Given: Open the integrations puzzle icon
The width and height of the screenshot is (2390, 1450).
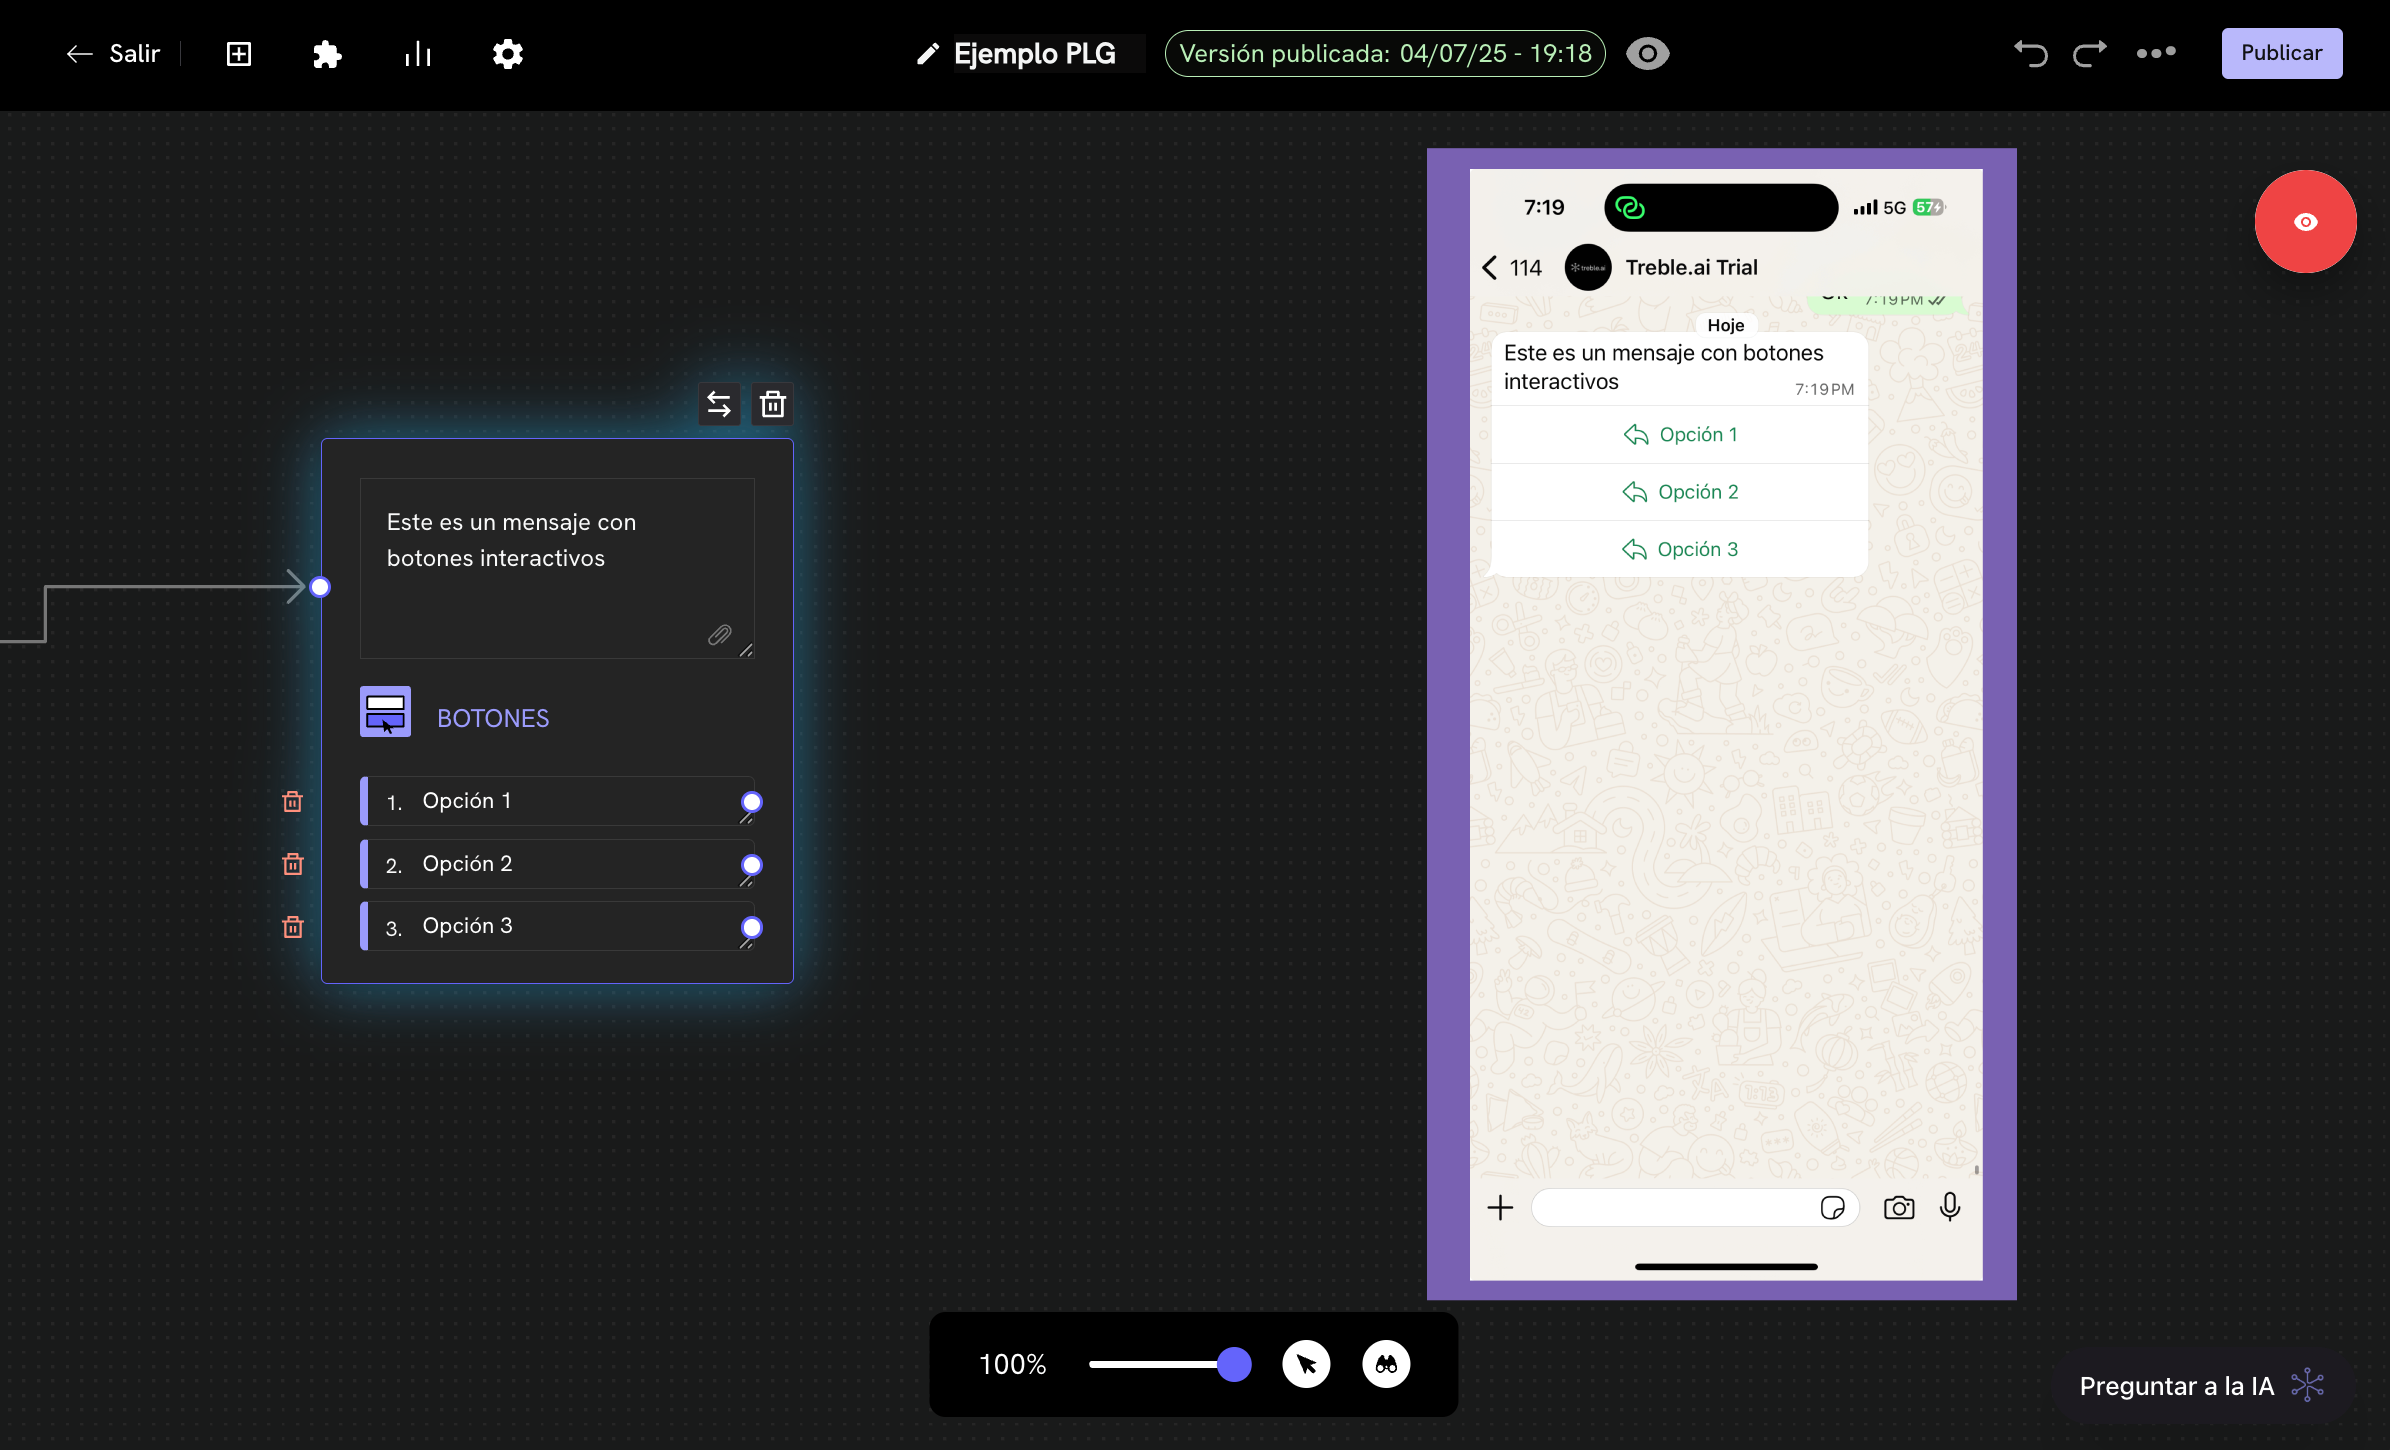Looking at the screenshot, I should [327, 54].
